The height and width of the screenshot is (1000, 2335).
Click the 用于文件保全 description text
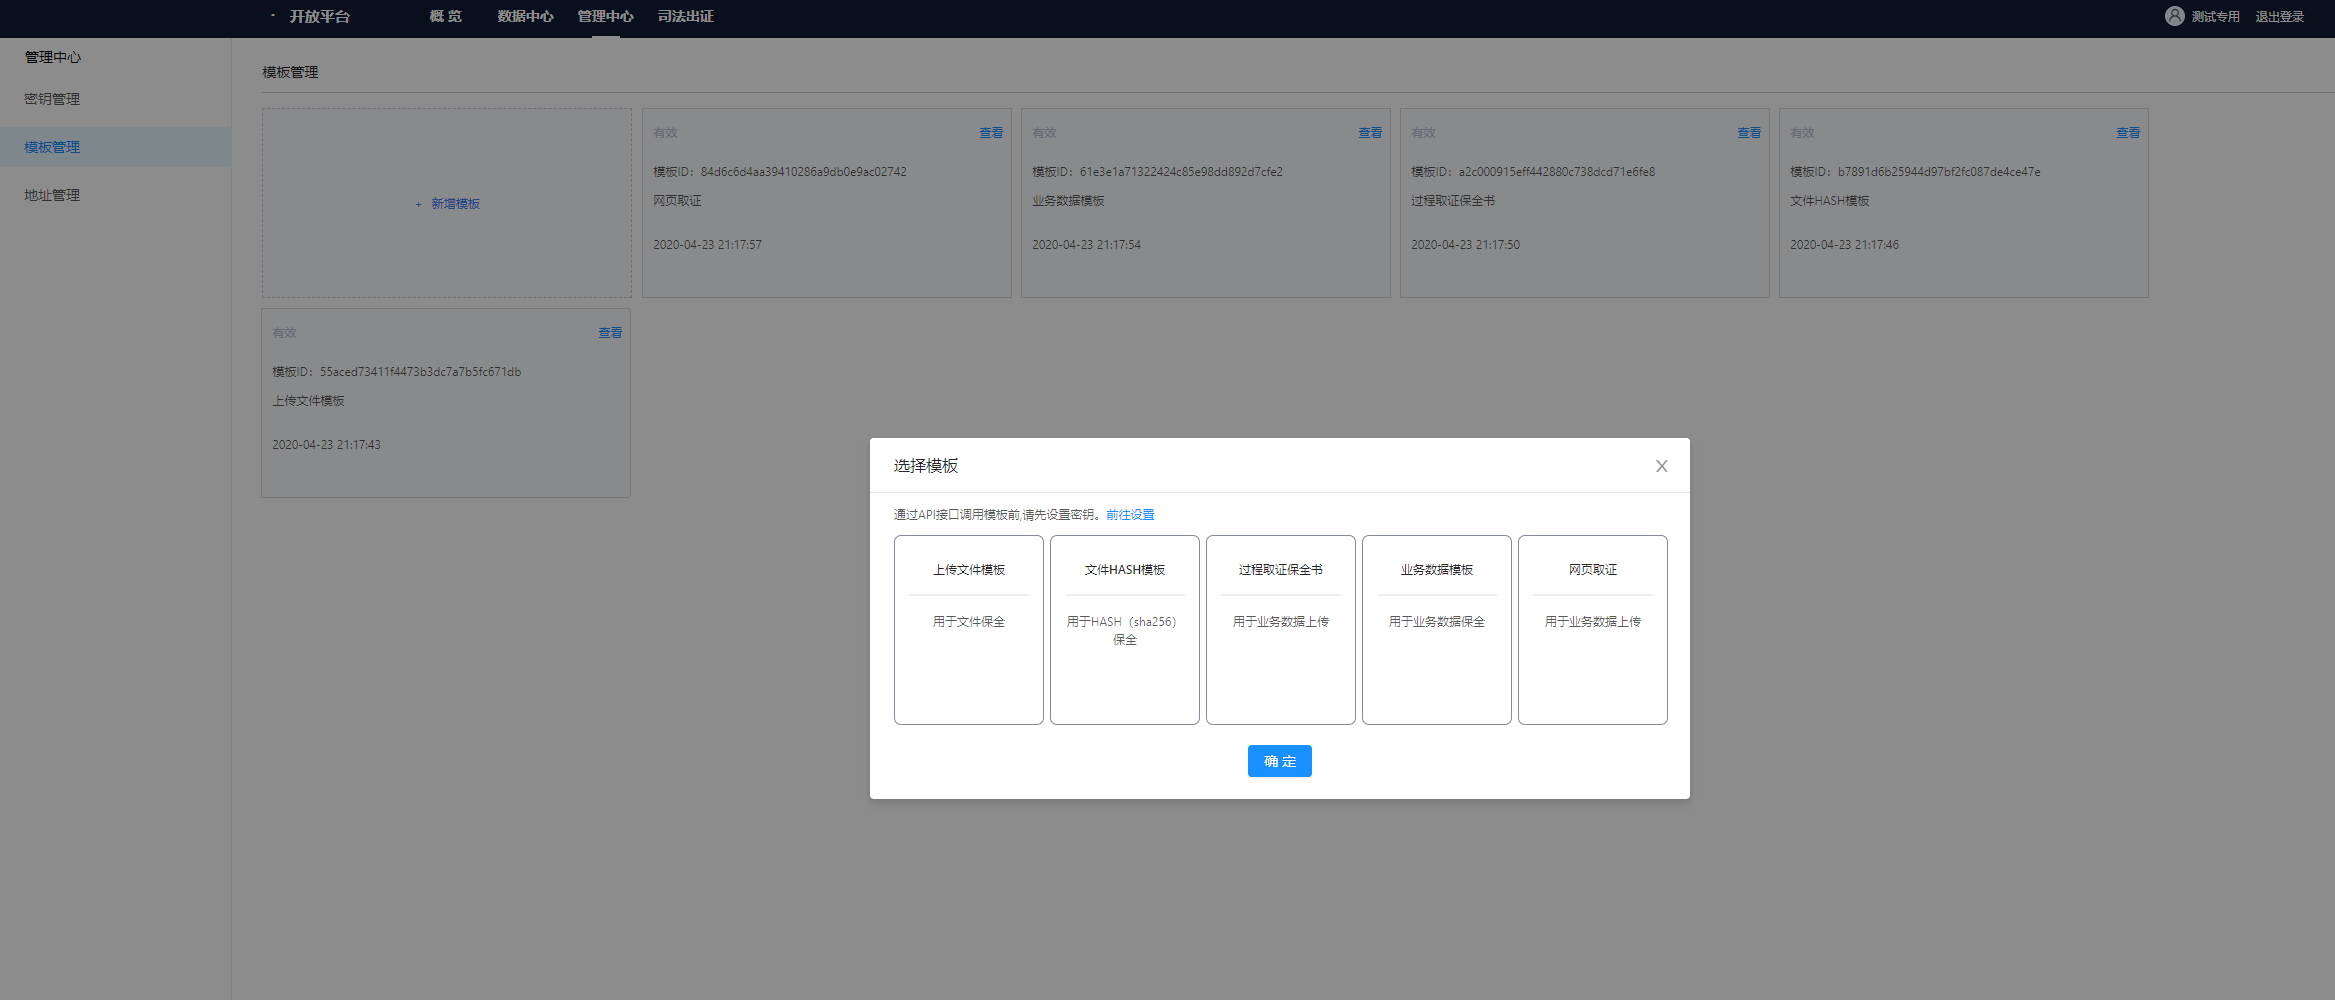968,622
